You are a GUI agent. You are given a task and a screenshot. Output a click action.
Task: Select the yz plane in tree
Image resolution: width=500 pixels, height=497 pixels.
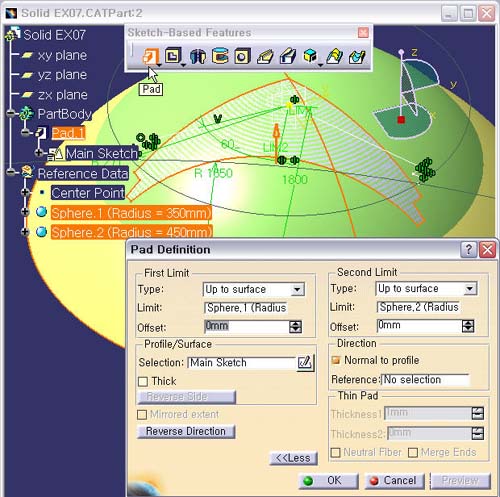coord(62,75)
